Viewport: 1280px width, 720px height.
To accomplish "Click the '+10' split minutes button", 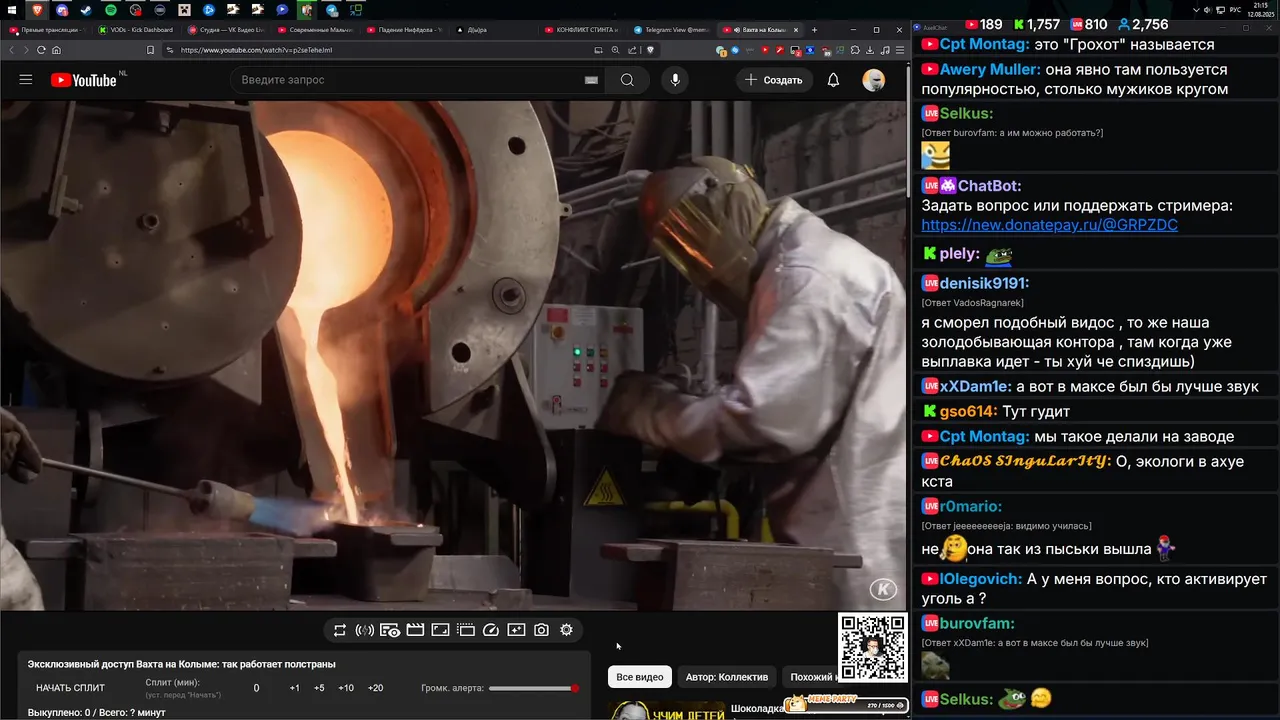I will [x=346, y=688].
